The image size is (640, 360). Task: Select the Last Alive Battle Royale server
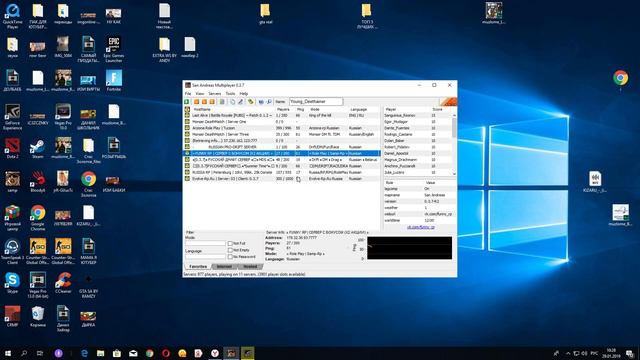point(282,116)
